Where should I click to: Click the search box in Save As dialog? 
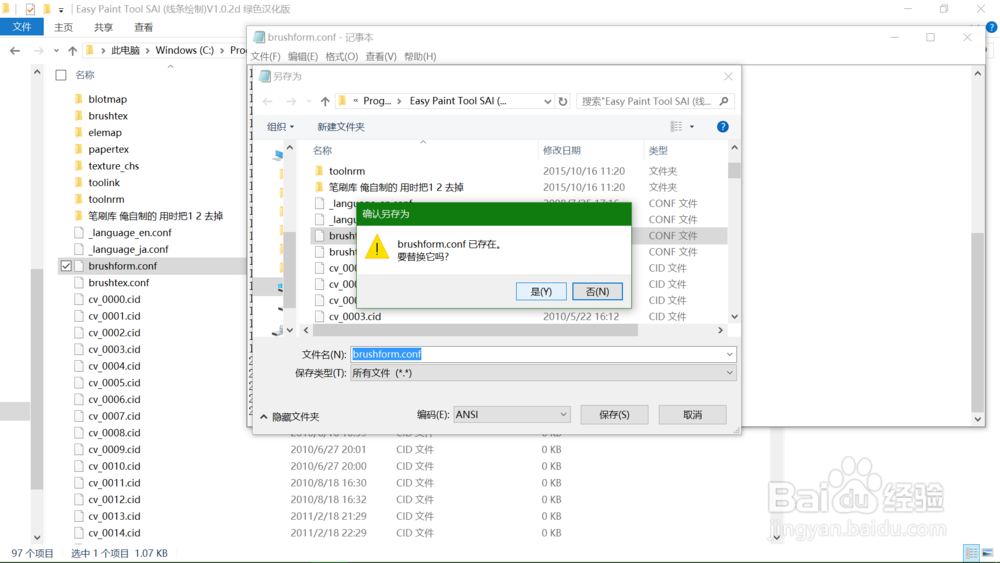[648, 101]
